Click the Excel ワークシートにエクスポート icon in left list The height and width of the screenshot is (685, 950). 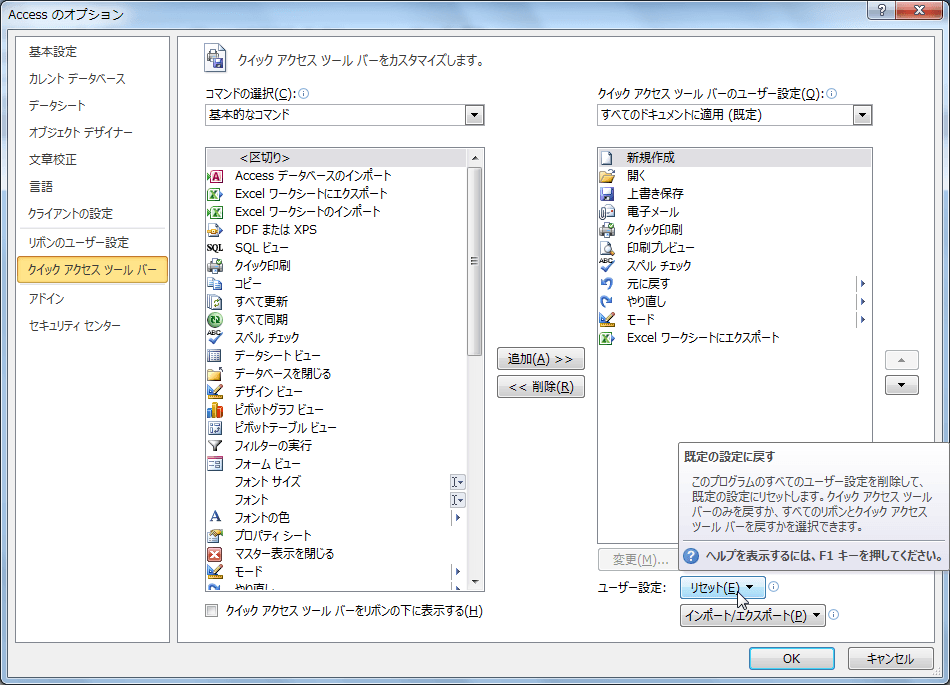pos(215,194)
